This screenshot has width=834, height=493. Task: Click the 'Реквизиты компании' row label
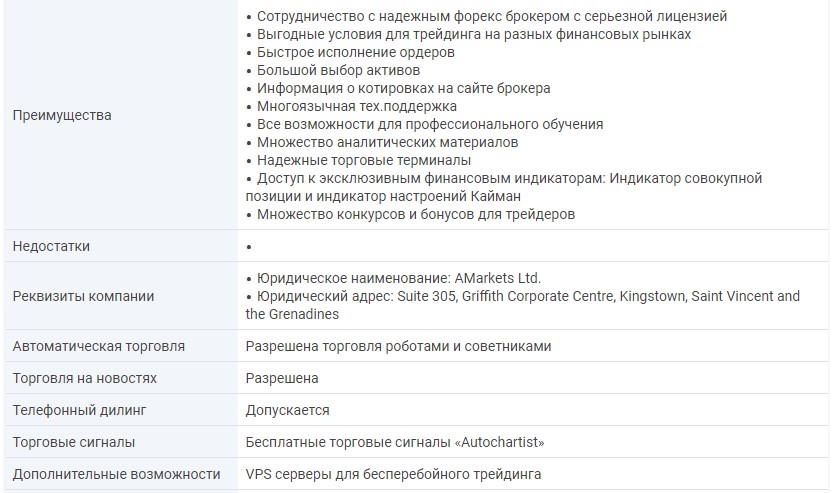point(83,296)
